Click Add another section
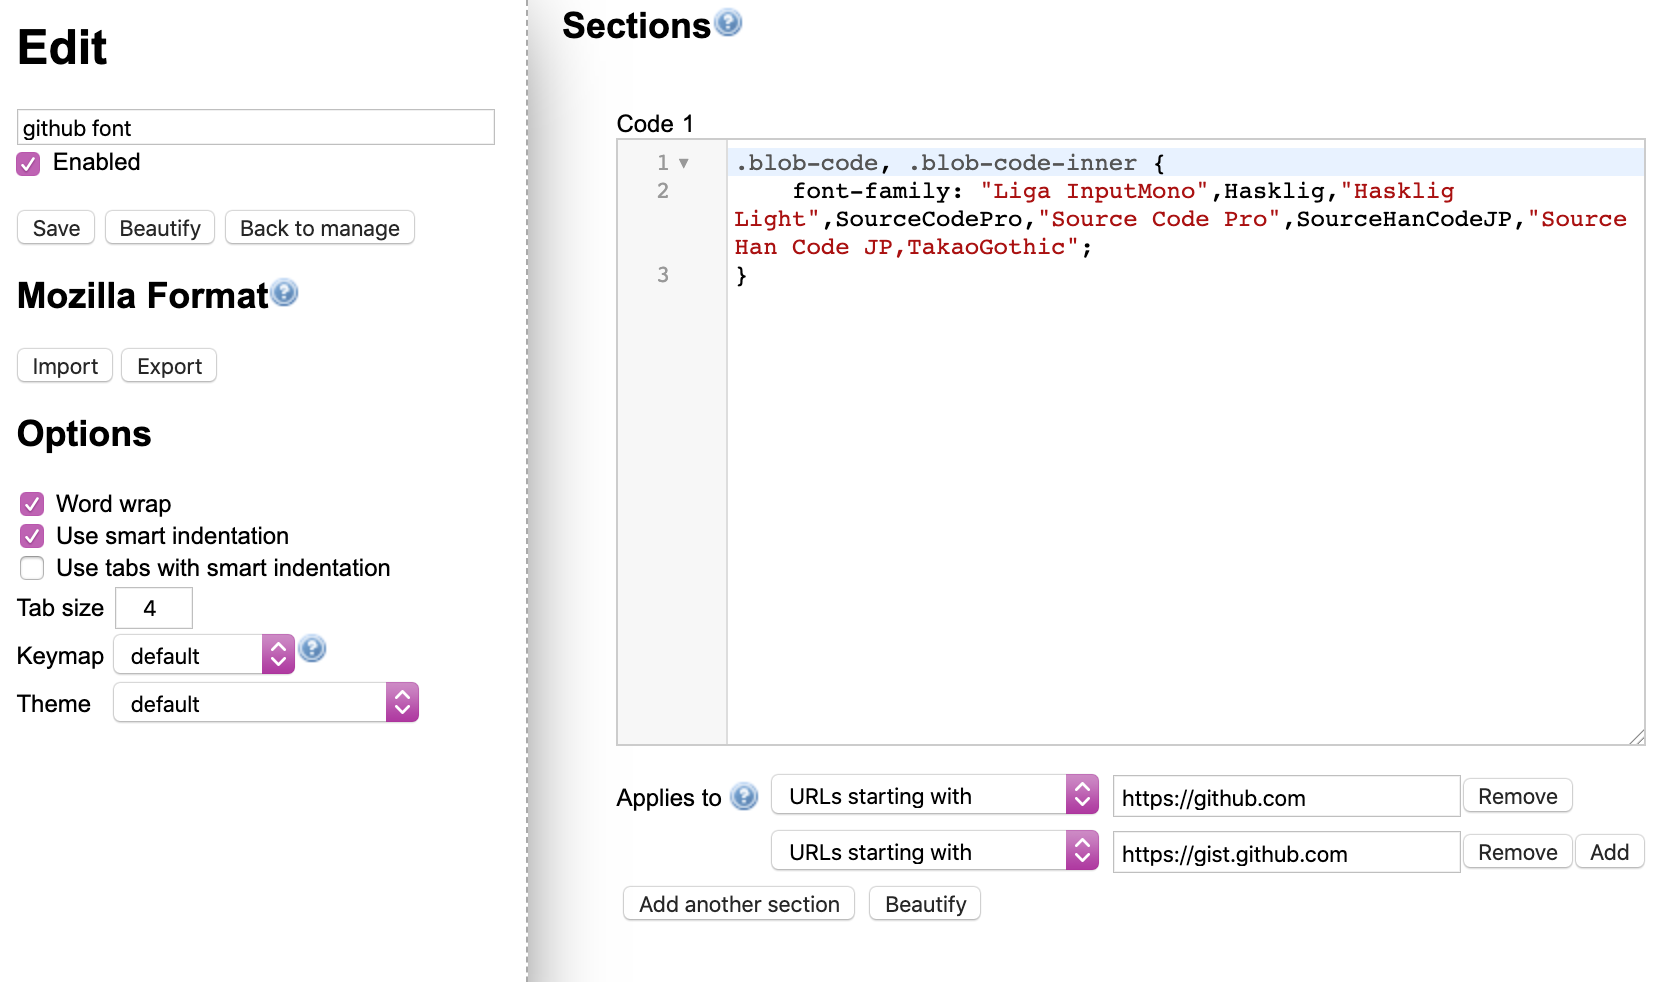 point(739,904)
